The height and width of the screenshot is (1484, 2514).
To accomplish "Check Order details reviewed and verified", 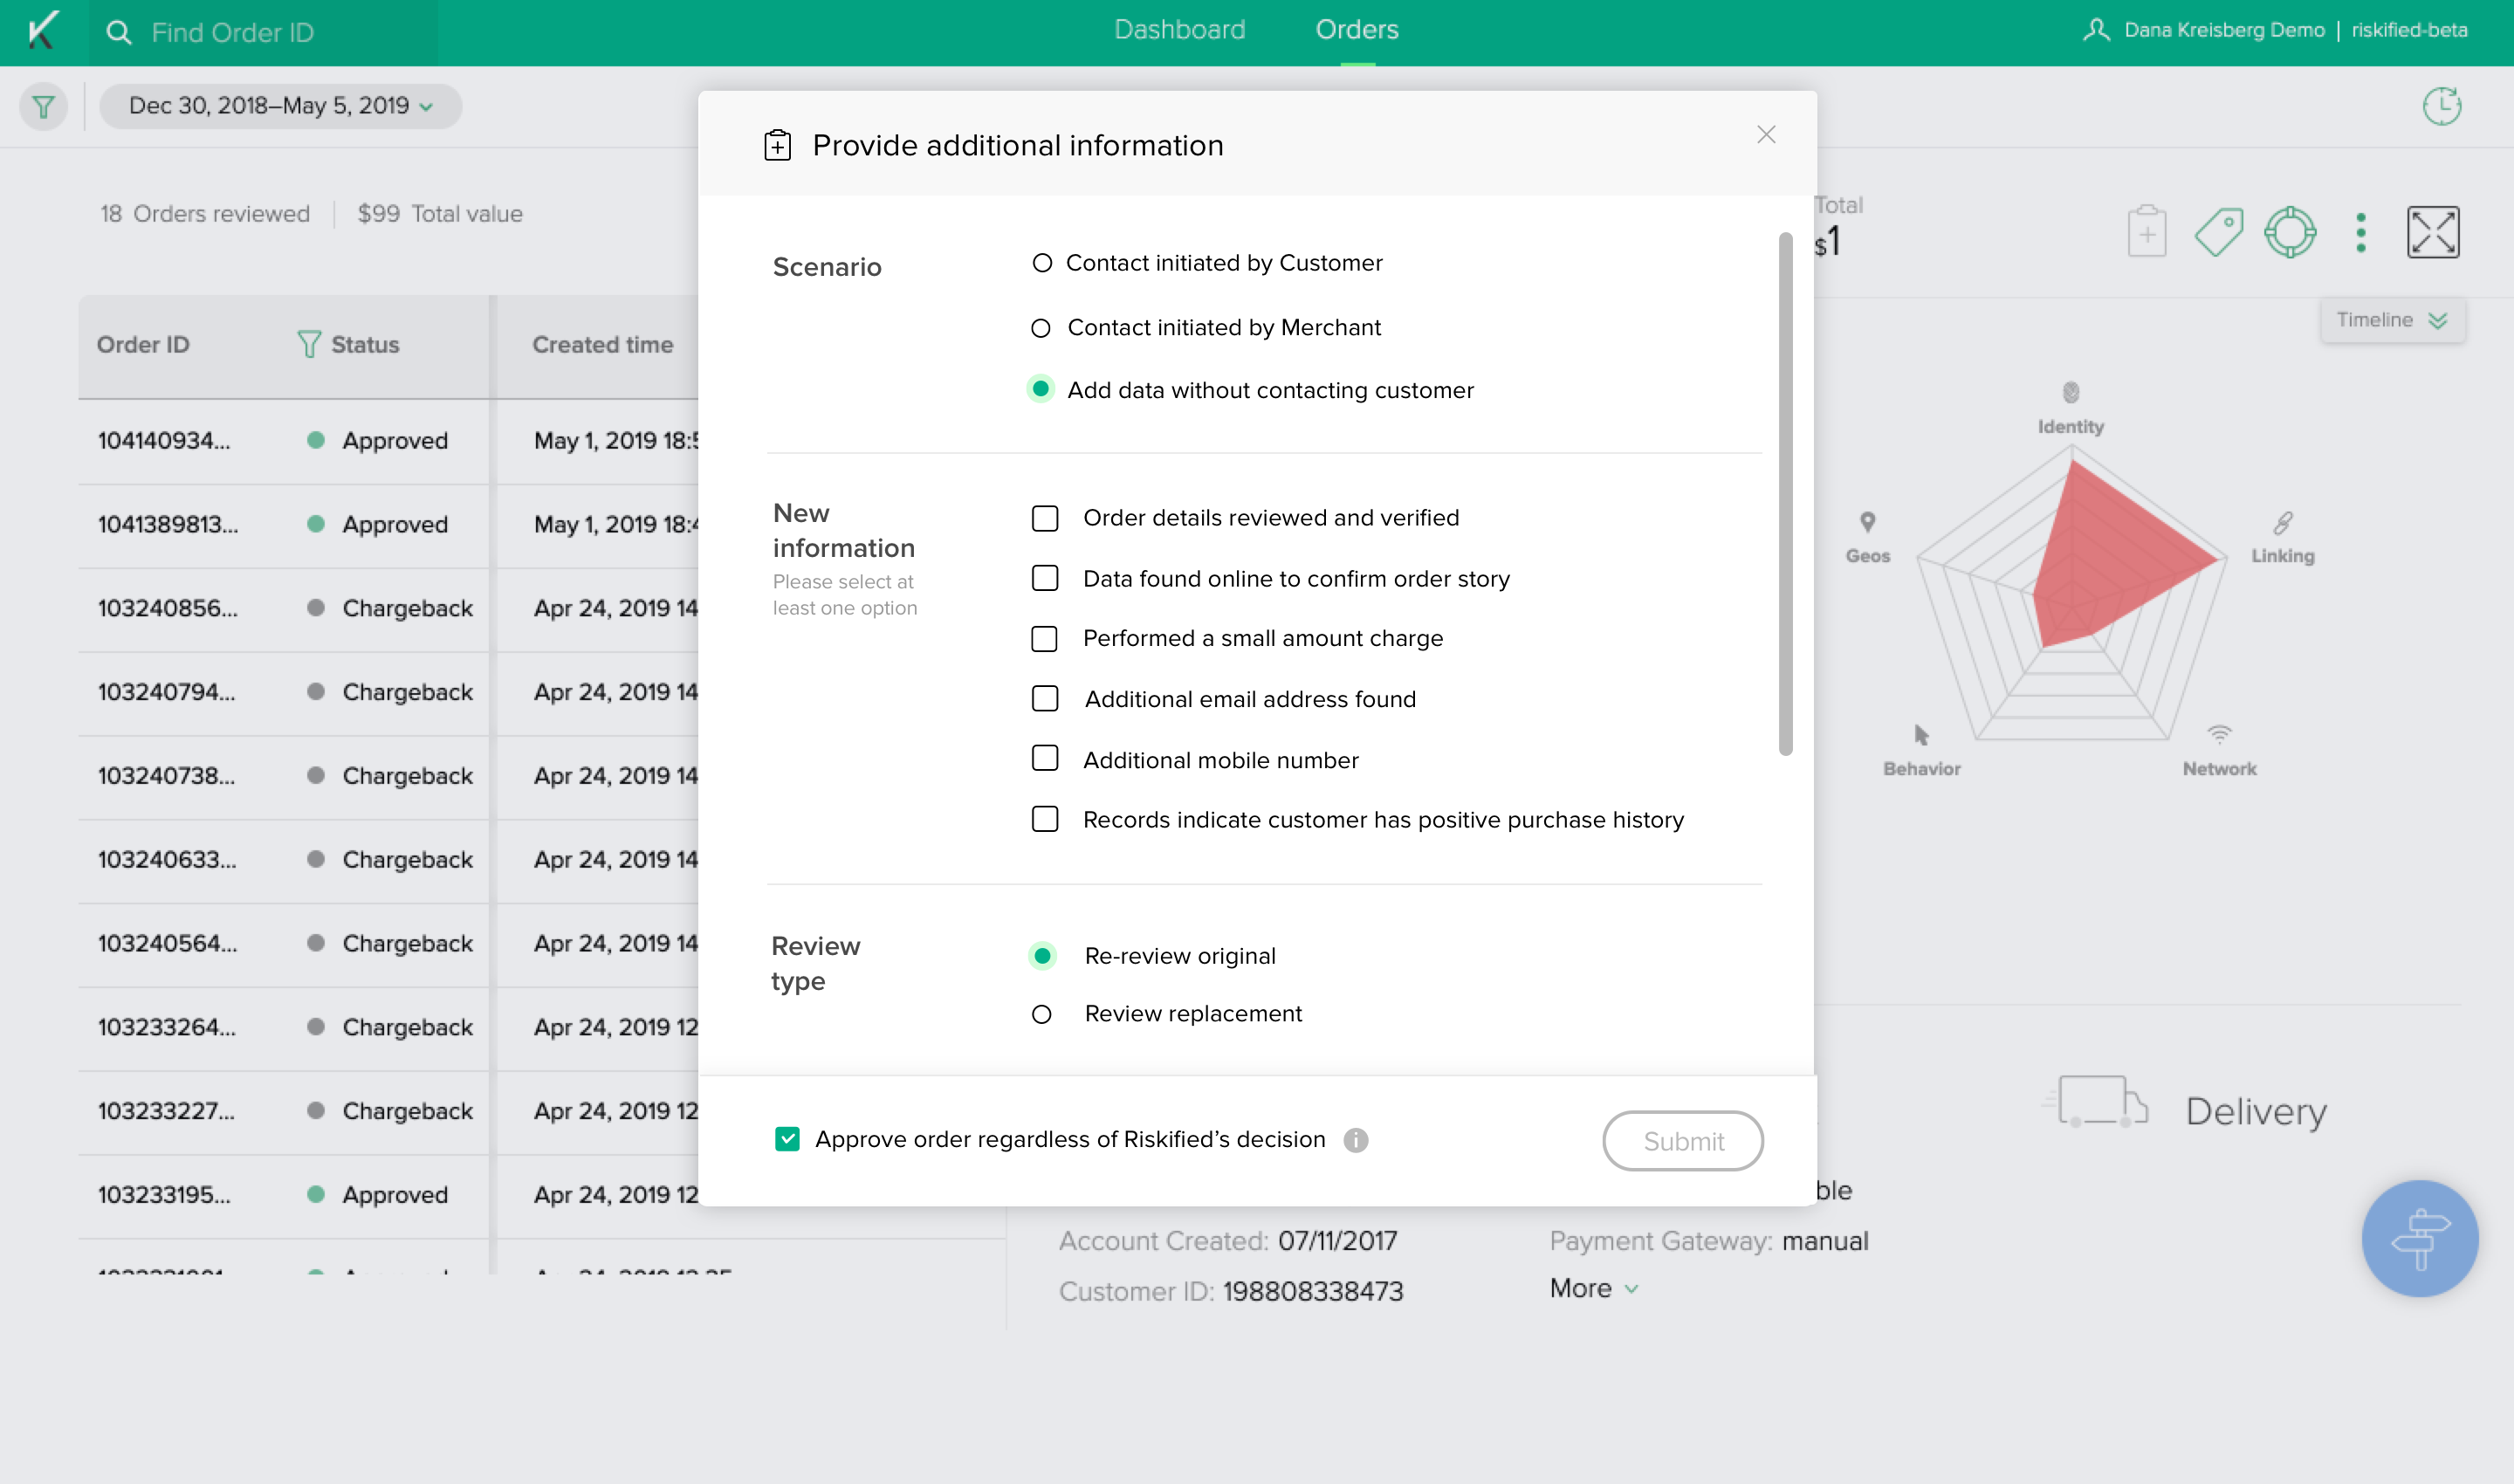I will [x=1045, y=518].
